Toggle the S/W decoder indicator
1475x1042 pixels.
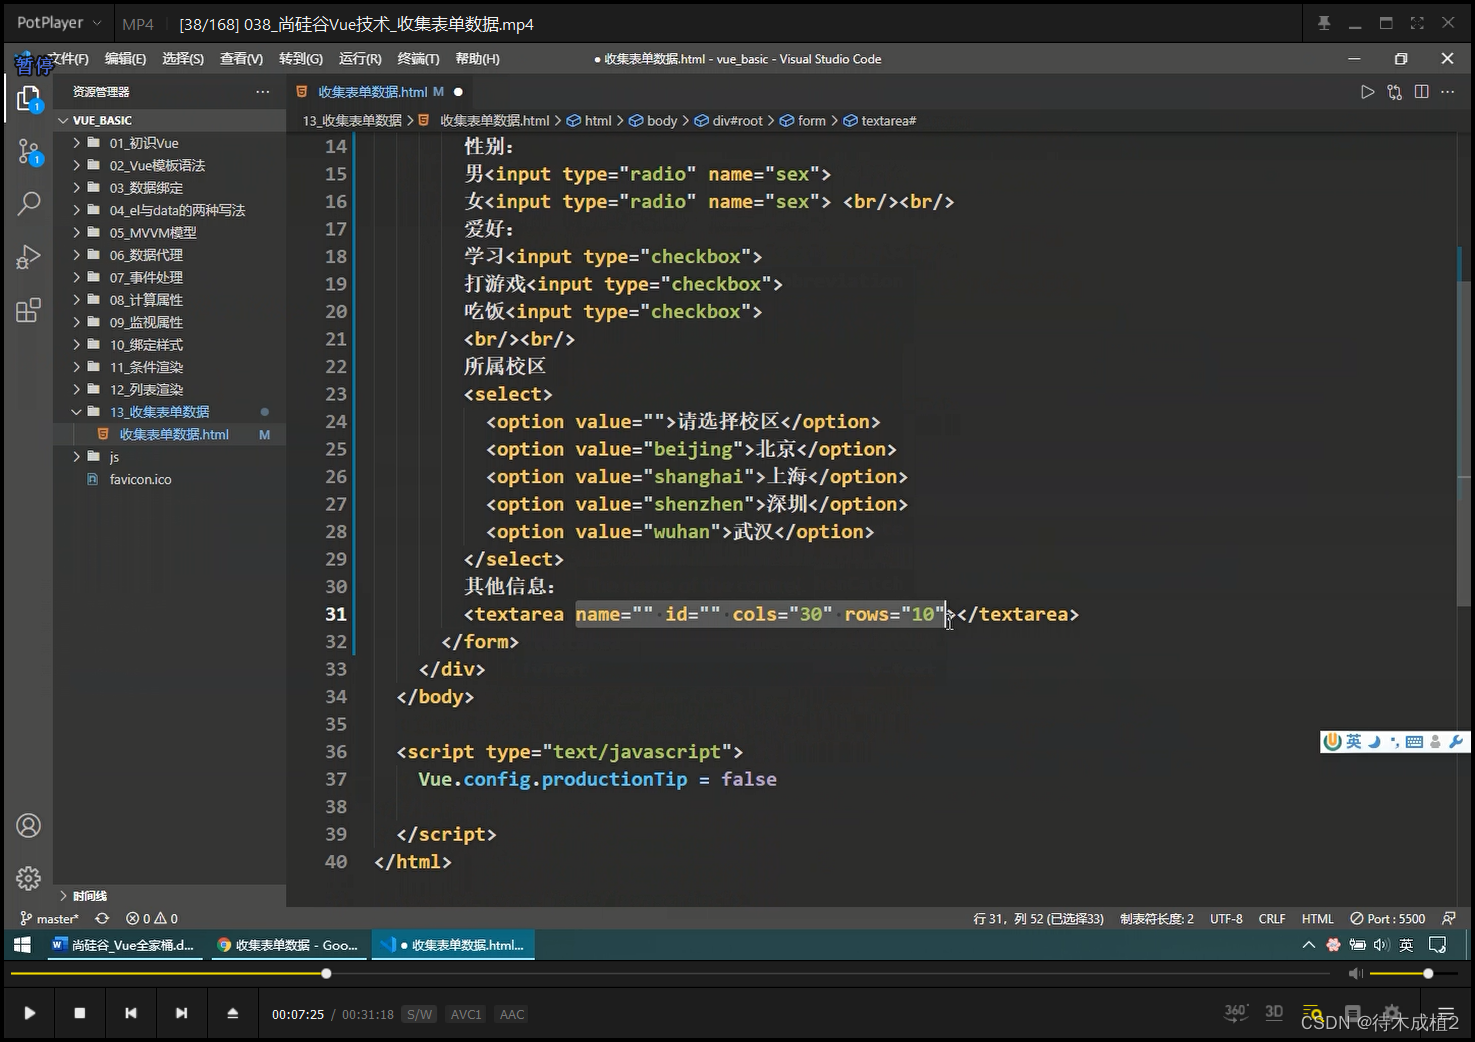coord(419,1014)
